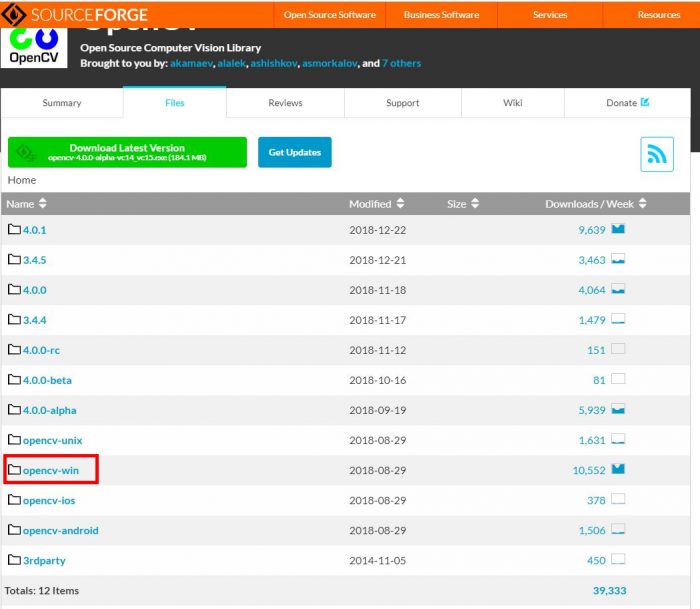View download stats chart for opencv-win
The image size is (700, 609).
(618, 469)
